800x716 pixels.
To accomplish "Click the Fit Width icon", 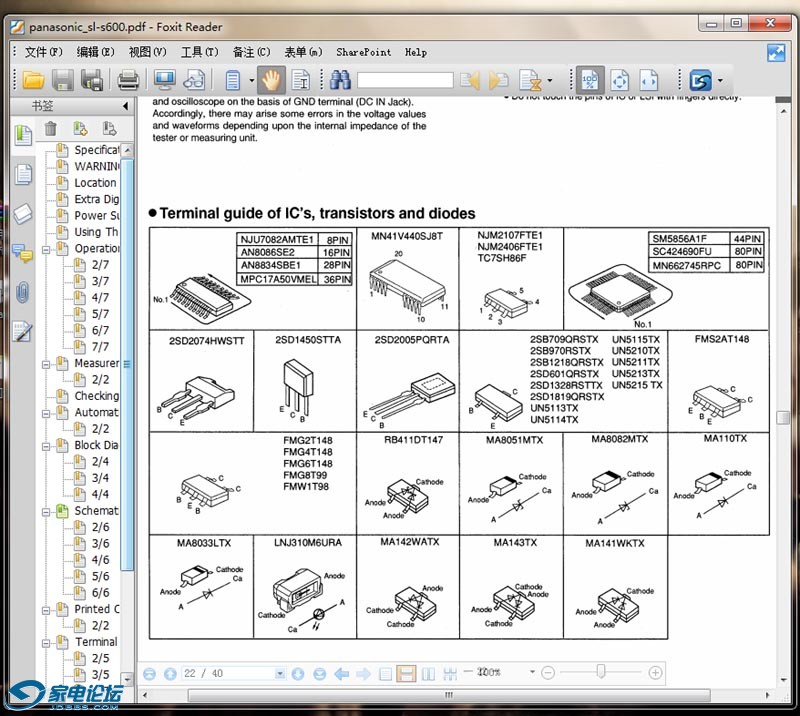I will tap(648, 80).
